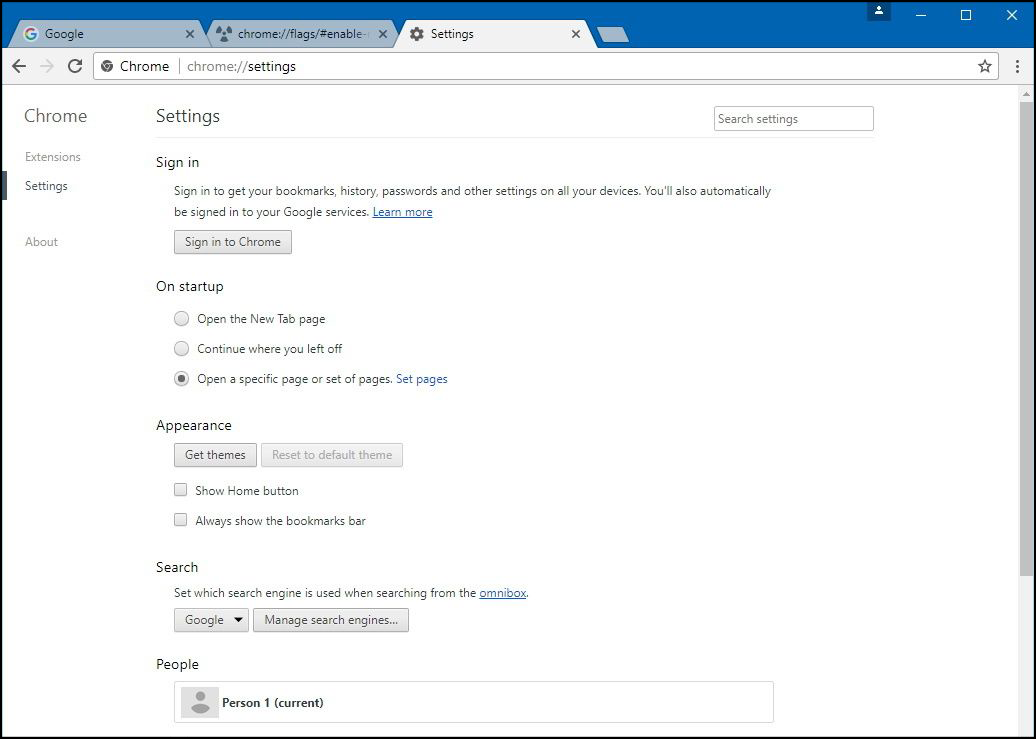
Task: Minimize the Chrome window
Action: pos(921,15)
